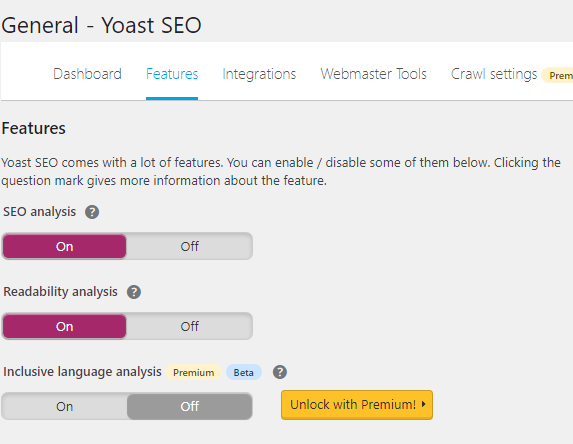Open the Crawl settings tab
Screen dimensions: 573x444
(x=494, y=74)
